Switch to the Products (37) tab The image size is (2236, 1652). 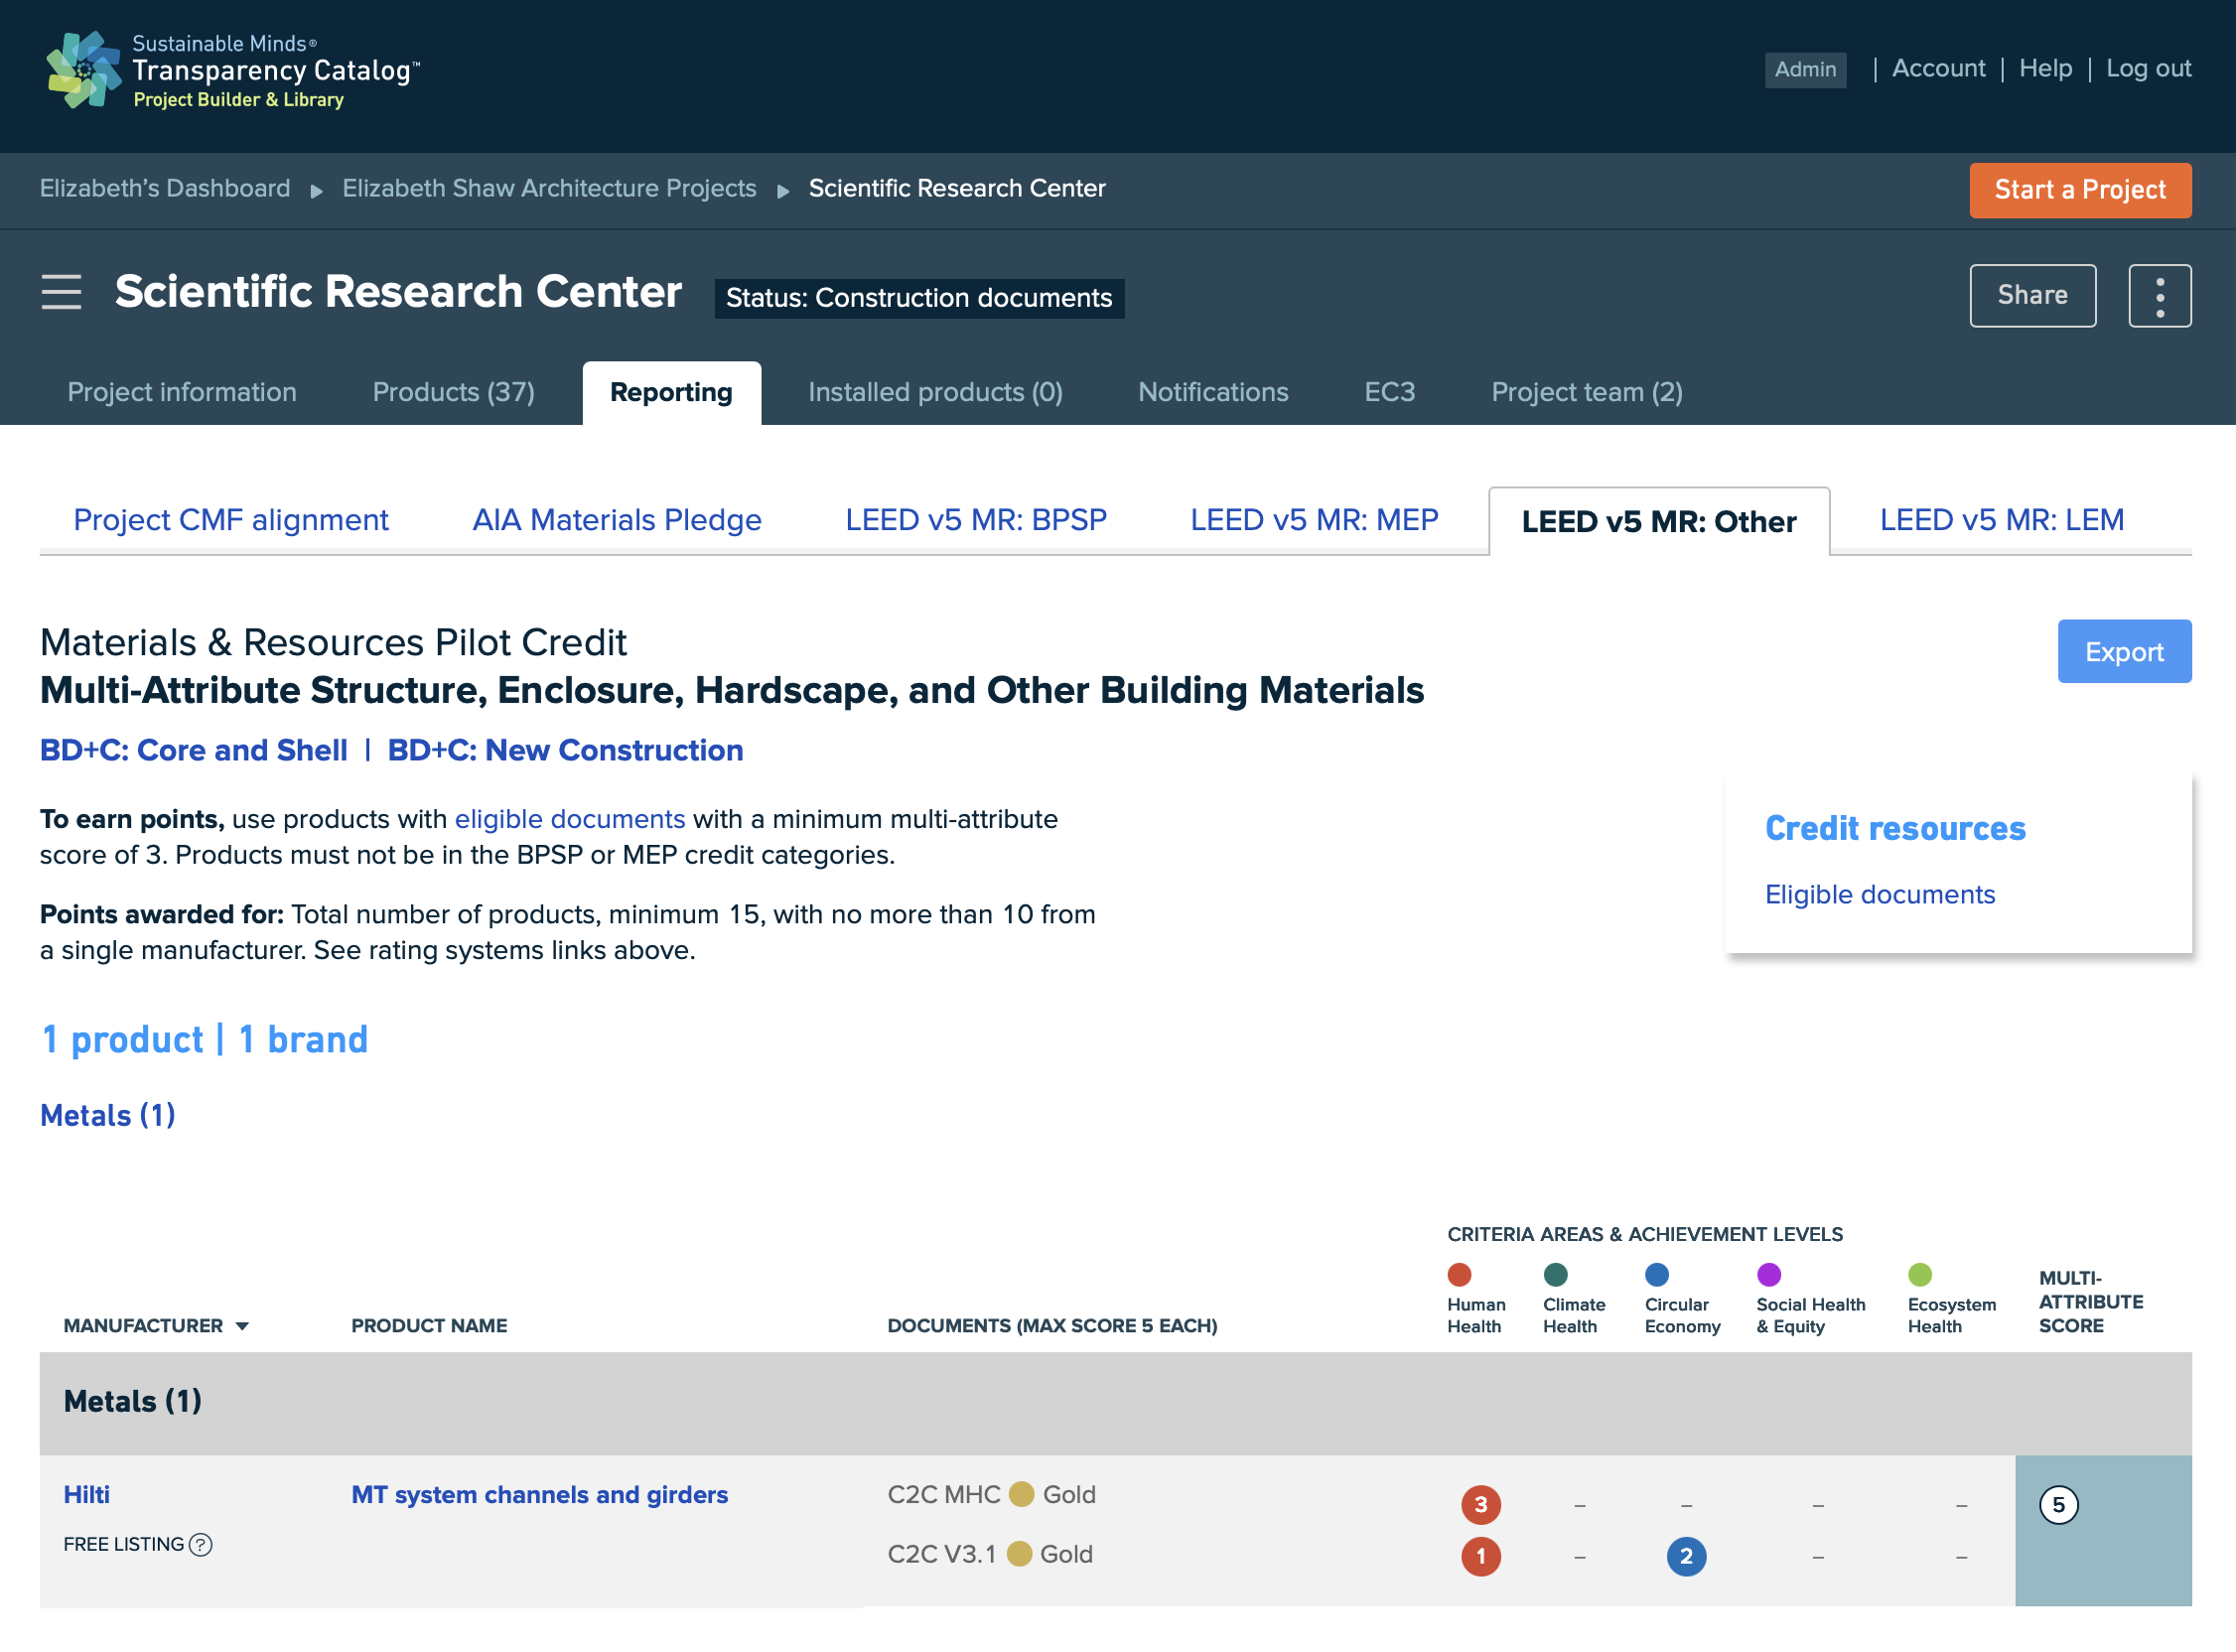[x=453, y=392]
